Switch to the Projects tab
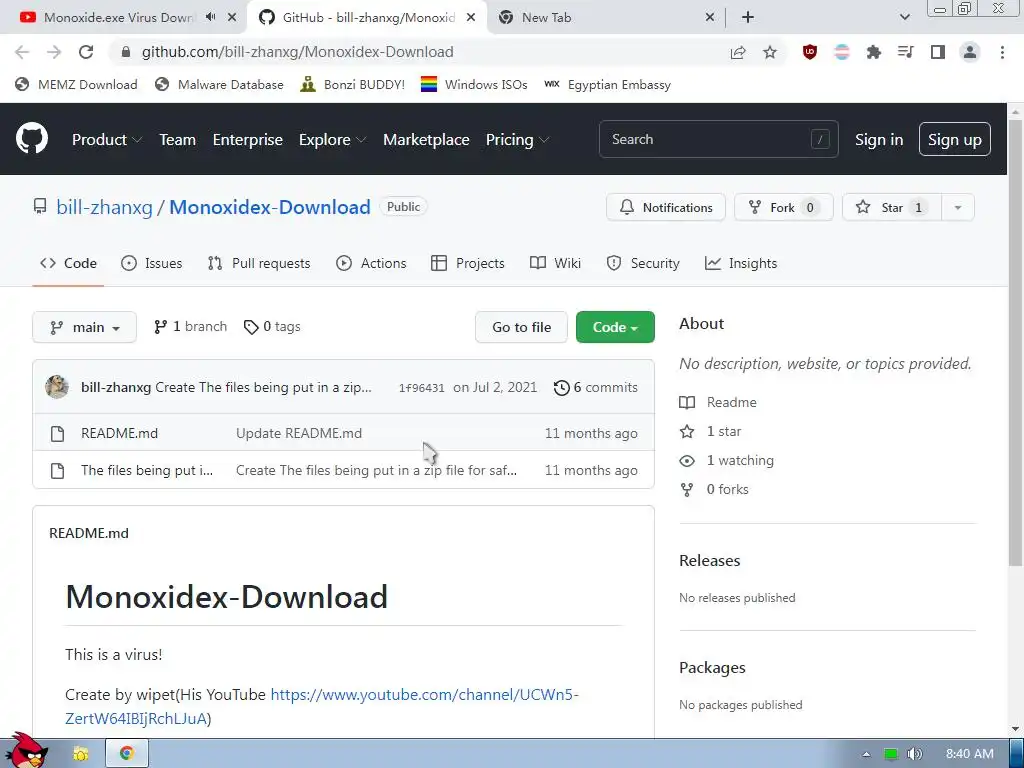1024x768 pixels. (x=468, y=263)
